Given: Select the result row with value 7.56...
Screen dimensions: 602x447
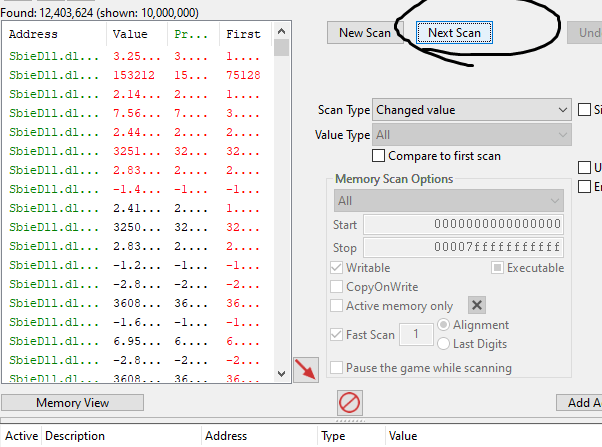Looking at the screenshot, I should pyautogui.click(x=138, y=113).
